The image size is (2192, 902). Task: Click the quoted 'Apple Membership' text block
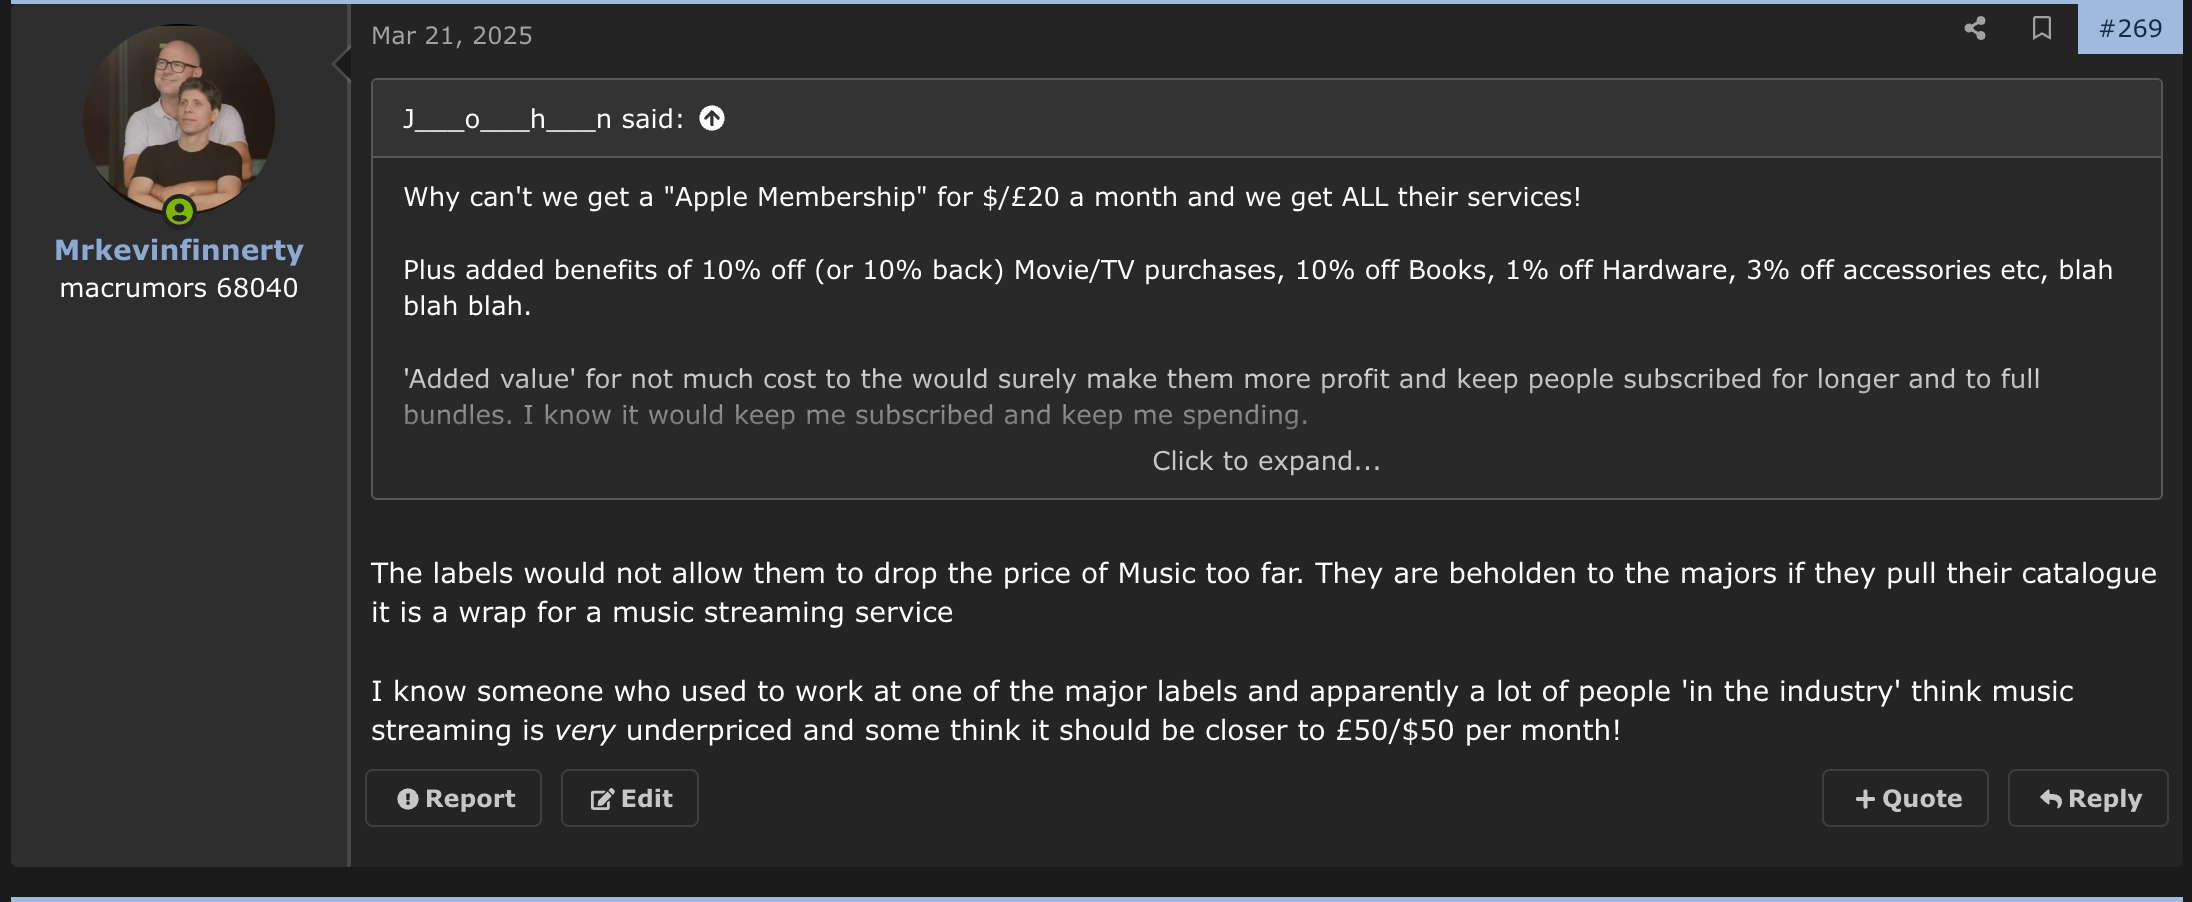1266,305
